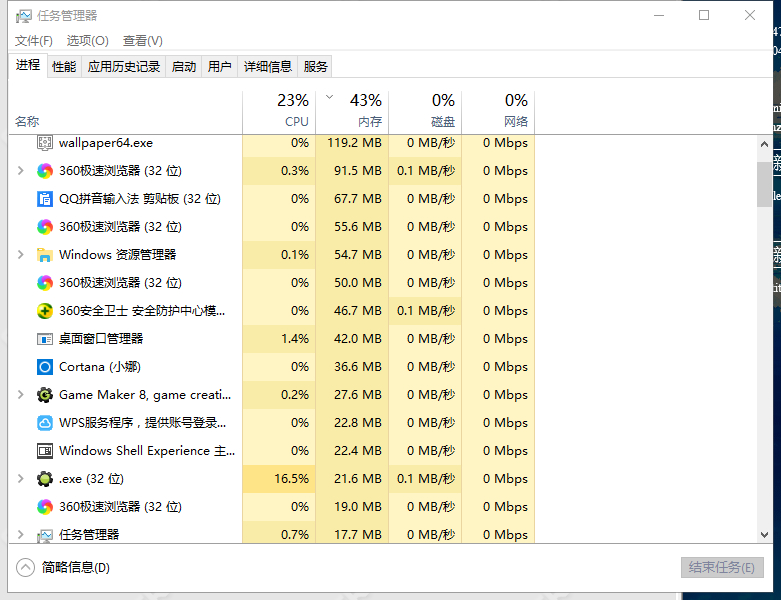
Task: Click the 360极速浏览器 icon using 55.6 MB
Action: [45, 227]
